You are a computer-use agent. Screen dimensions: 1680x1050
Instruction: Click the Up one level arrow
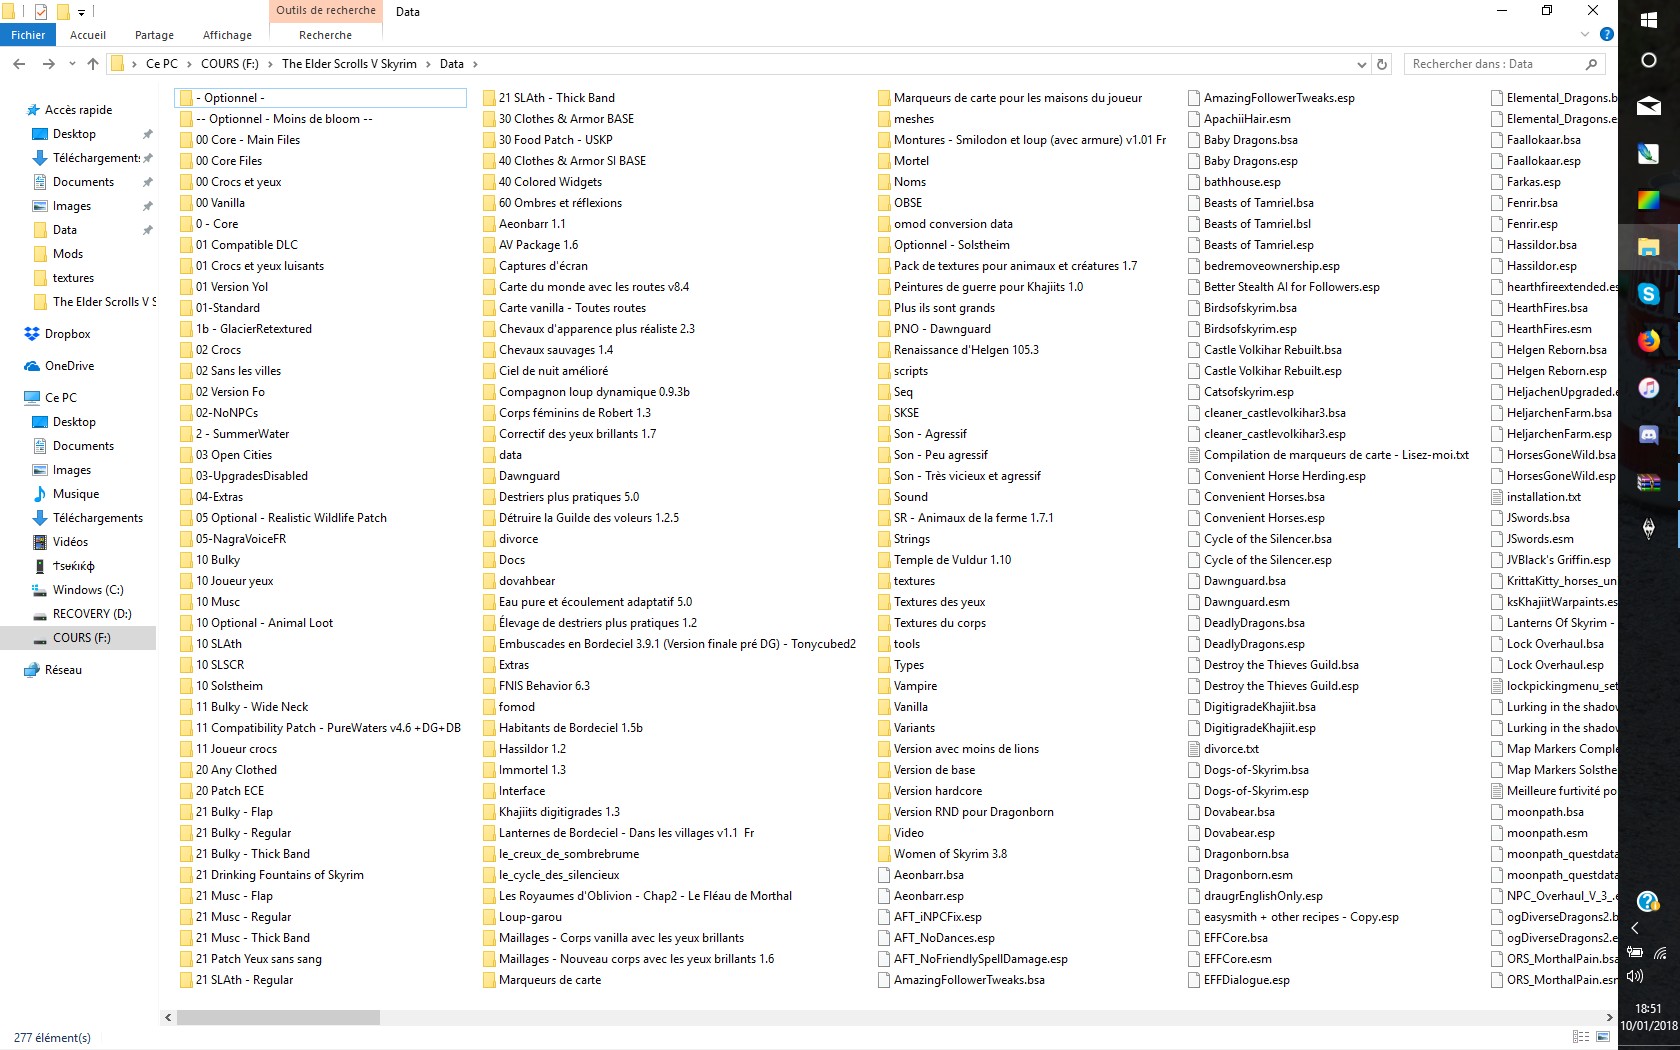(93, 64)
